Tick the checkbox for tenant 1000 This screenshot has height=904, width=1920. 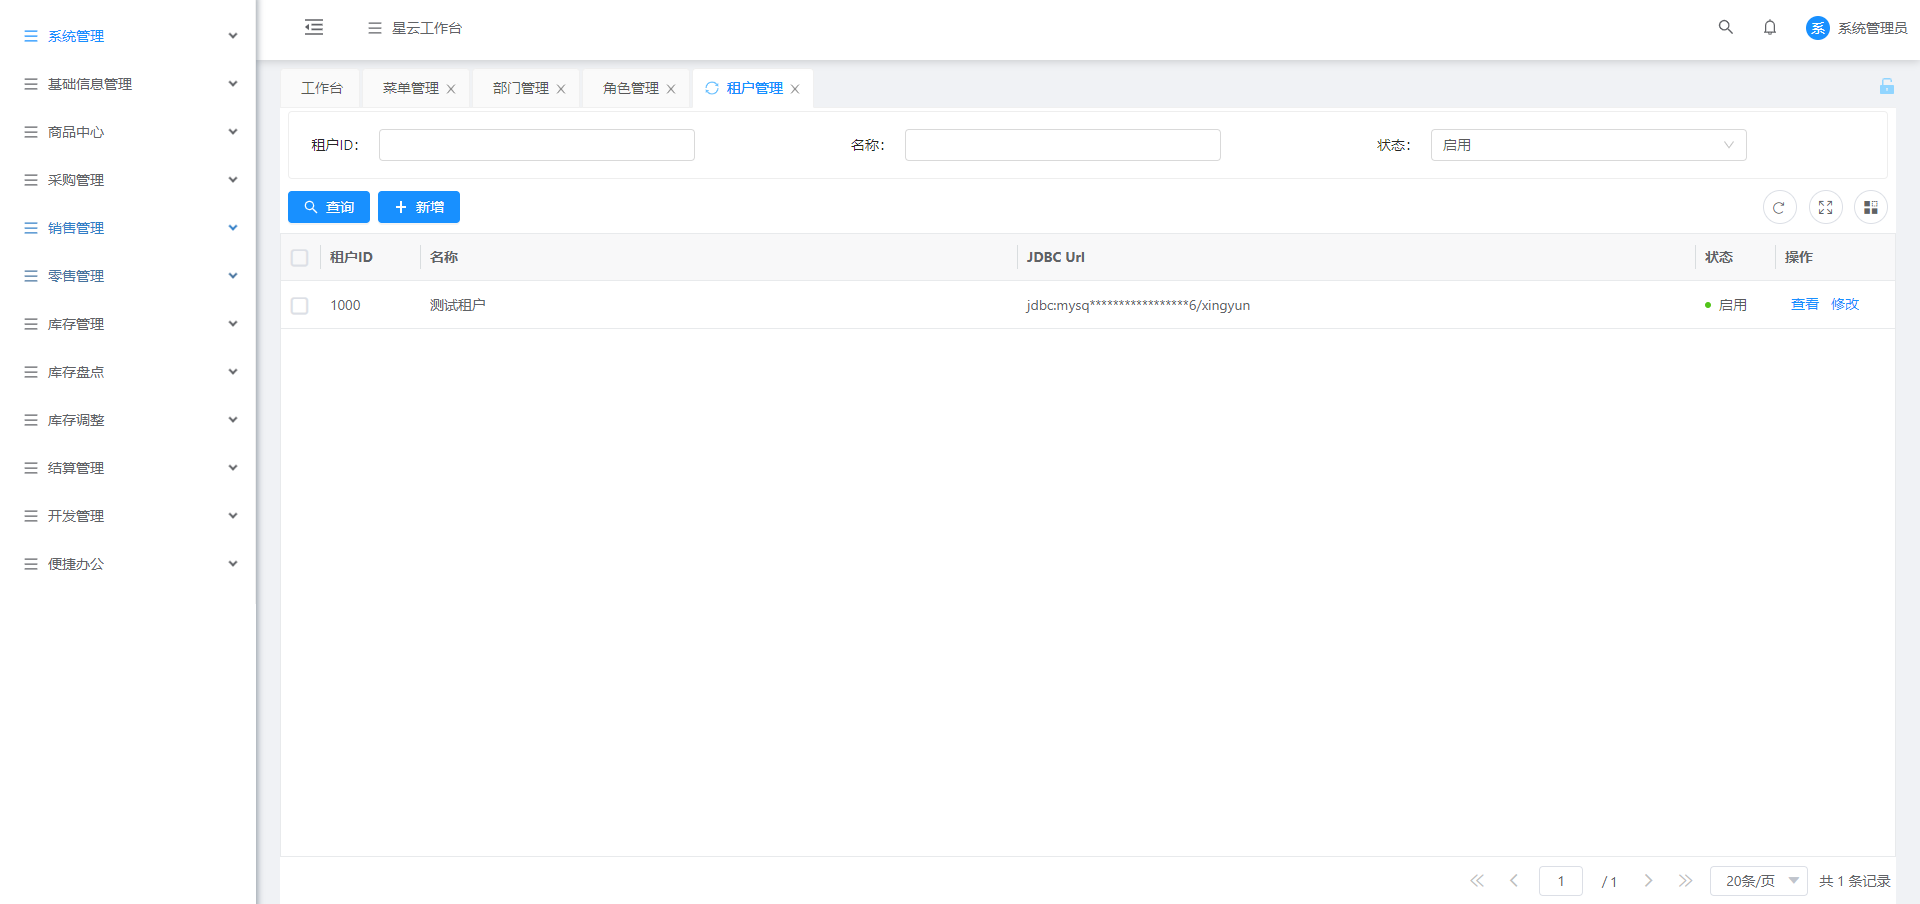tap(299, 306)
